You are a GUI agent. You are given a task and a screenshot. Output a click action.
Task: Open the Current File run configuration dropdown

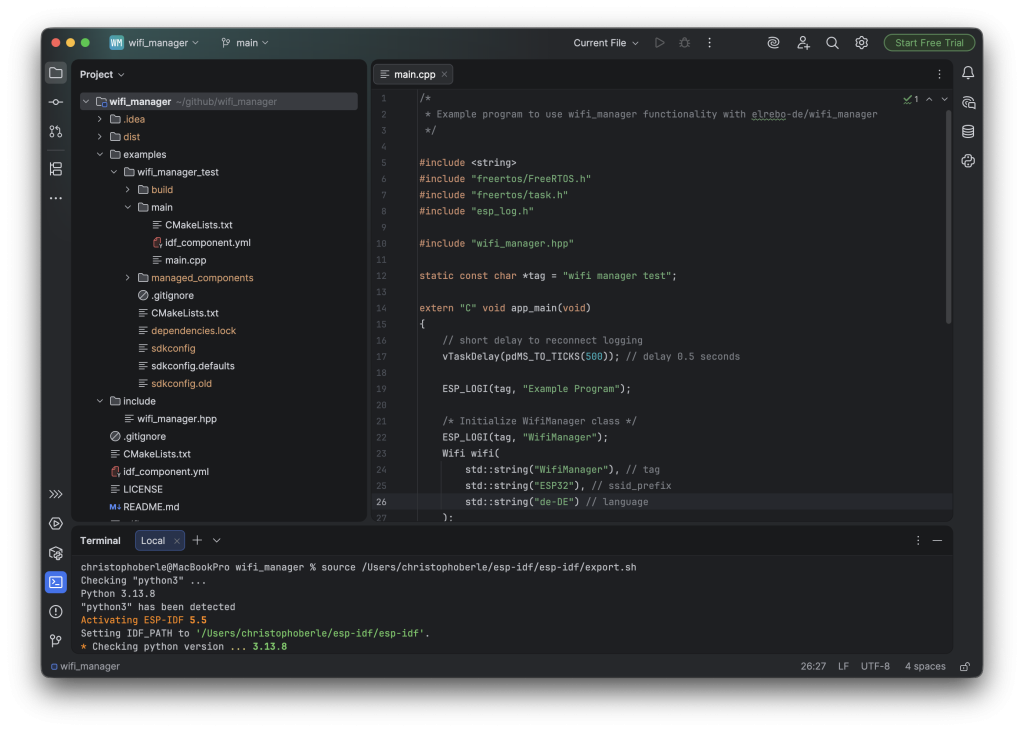pos(606,43)
